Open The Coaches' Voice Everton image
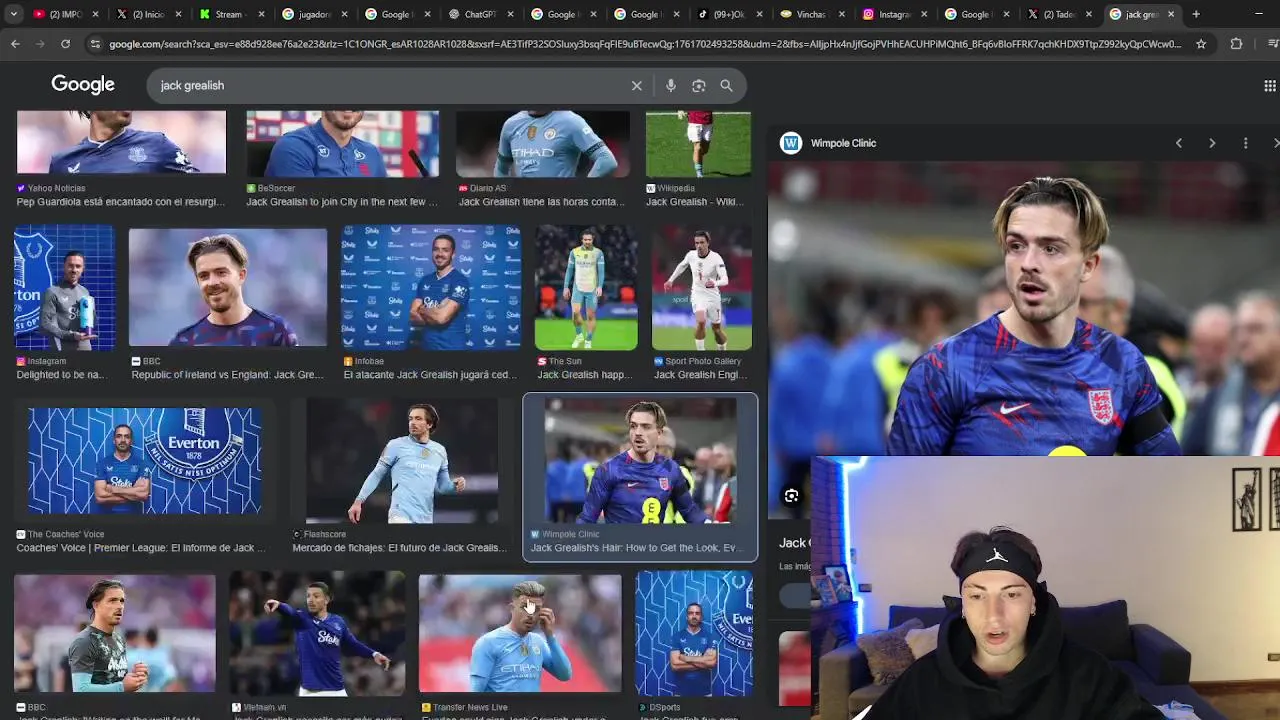Image resolution: width=1280 pixels, height=720 pixels. [x=145, y=461]
